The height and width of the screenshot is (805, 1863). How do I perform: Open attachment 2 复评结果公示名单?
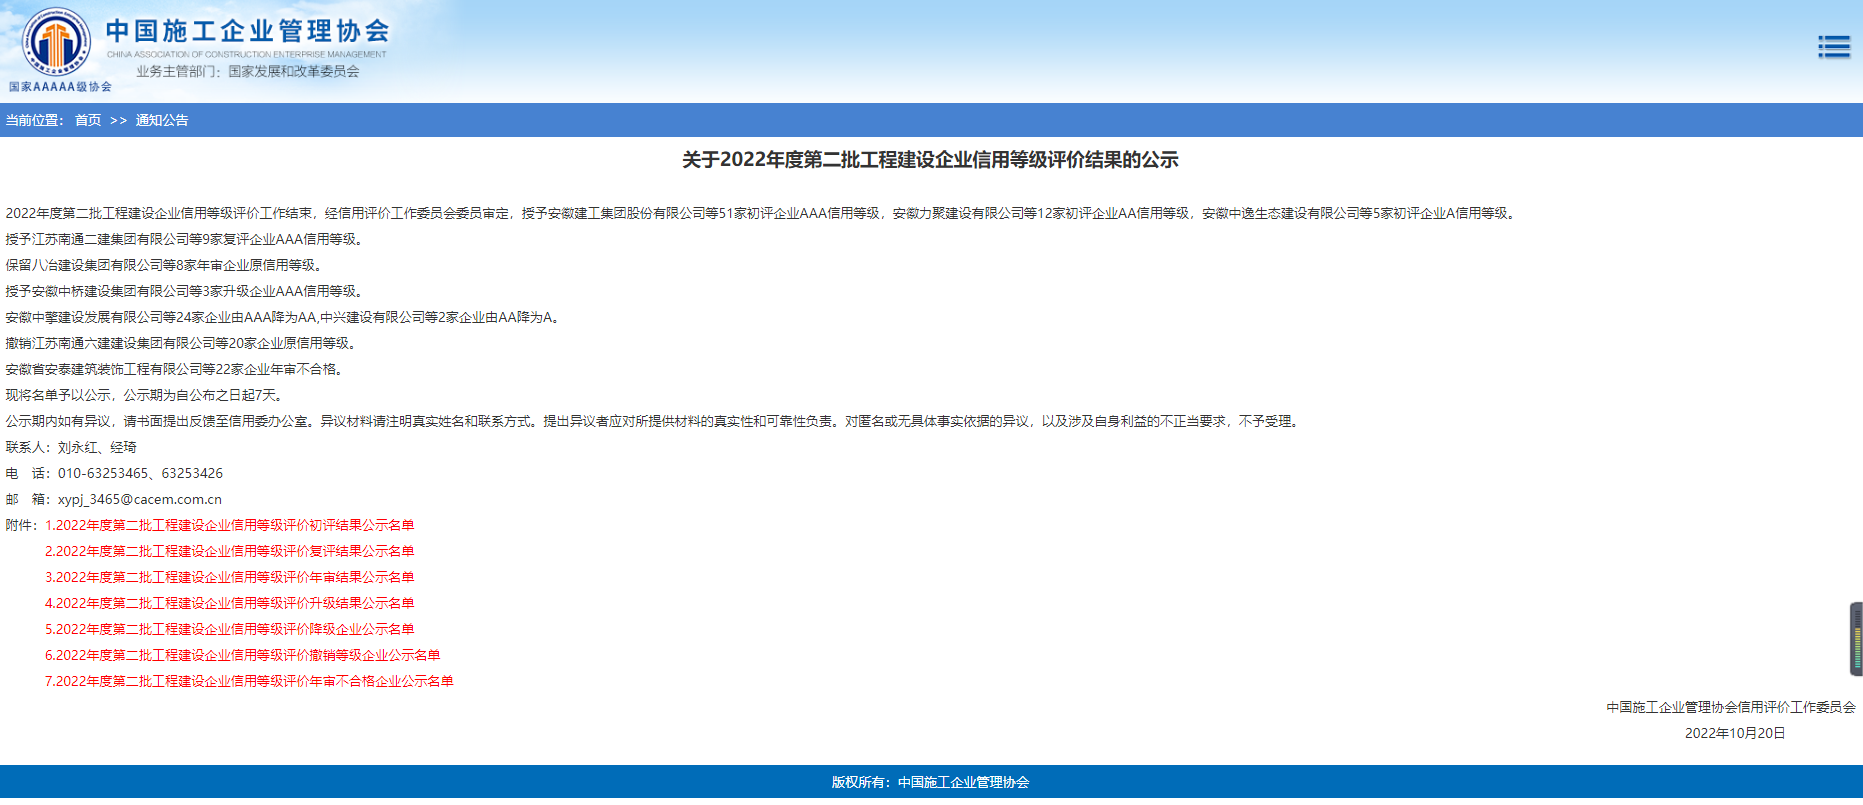pos(229,551)
